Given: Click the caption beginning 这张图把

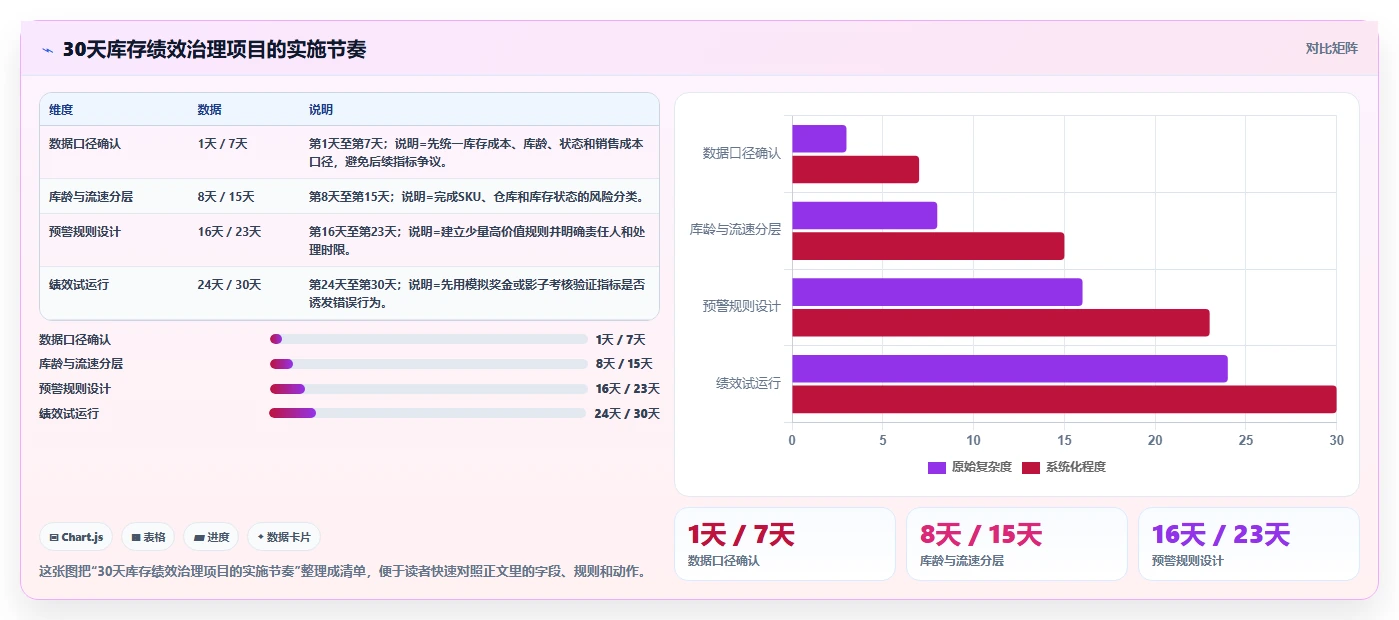Looking at the screenshot, I should (x=342, y=572).
